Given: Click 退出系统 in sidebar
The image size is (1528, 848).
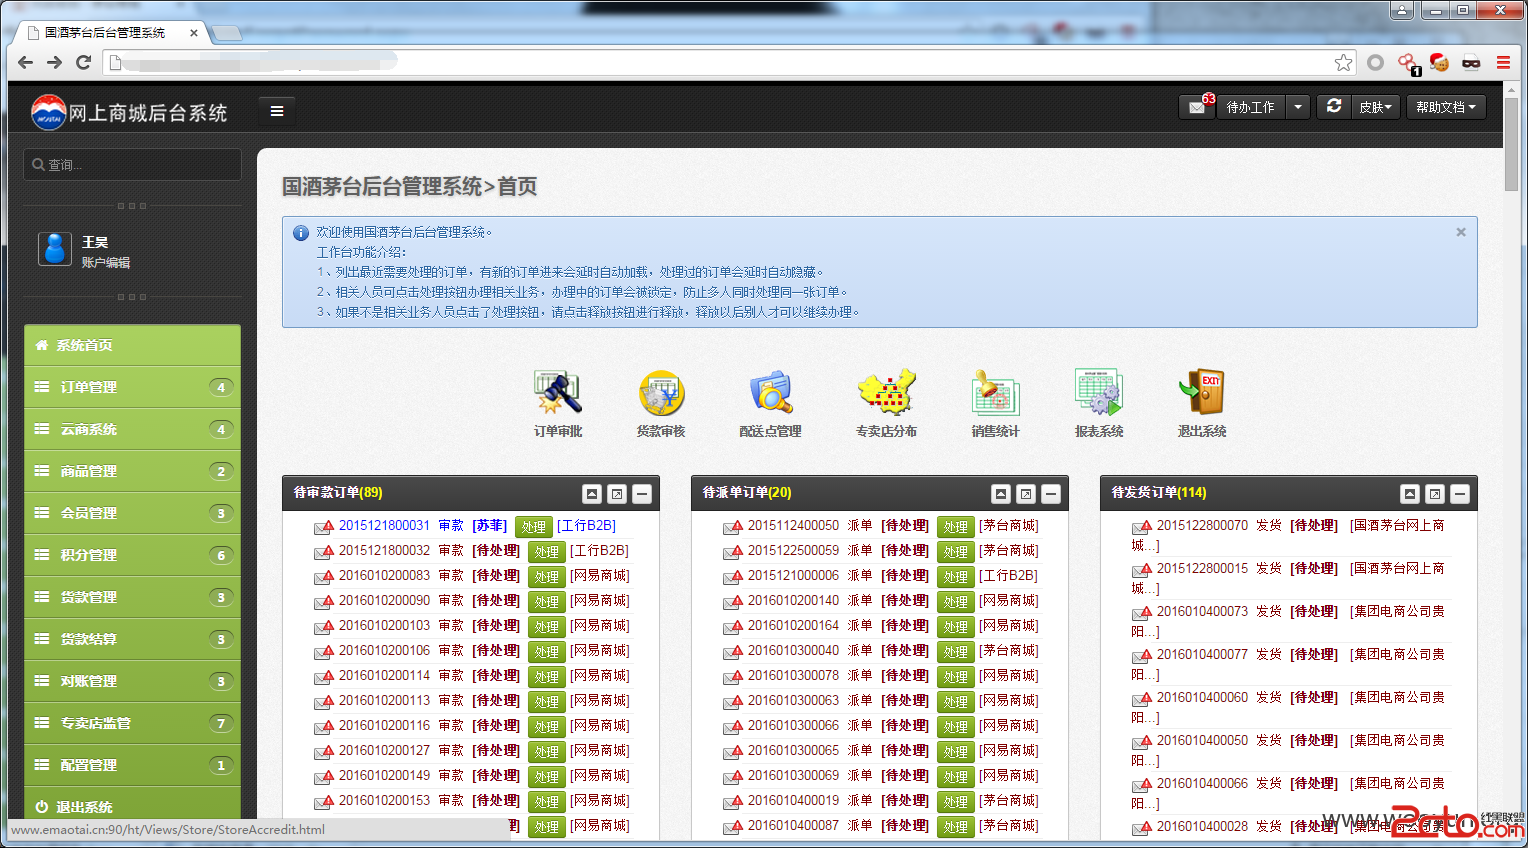Looking at the screenshot, I should coord(132,806).
